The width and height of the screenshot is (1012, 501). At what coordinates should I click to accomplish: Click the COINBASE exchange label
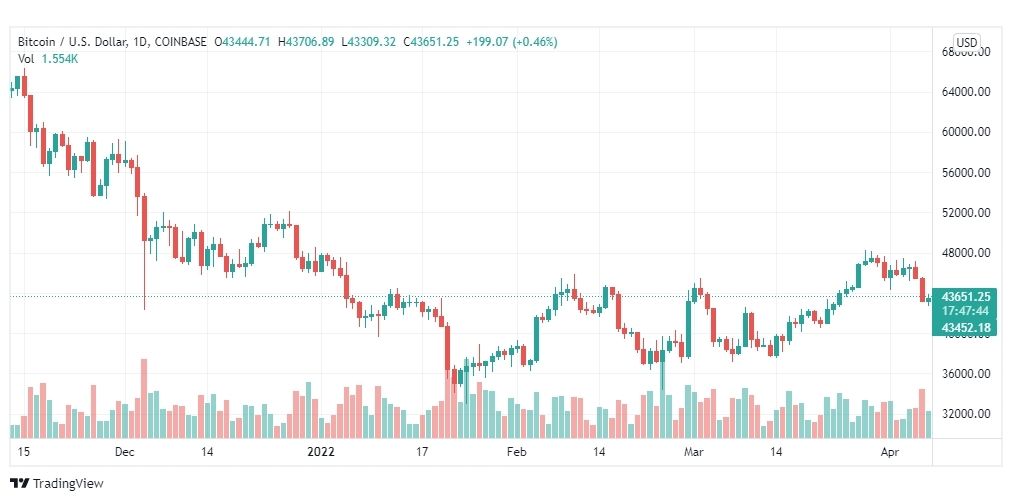pos(181,42)
